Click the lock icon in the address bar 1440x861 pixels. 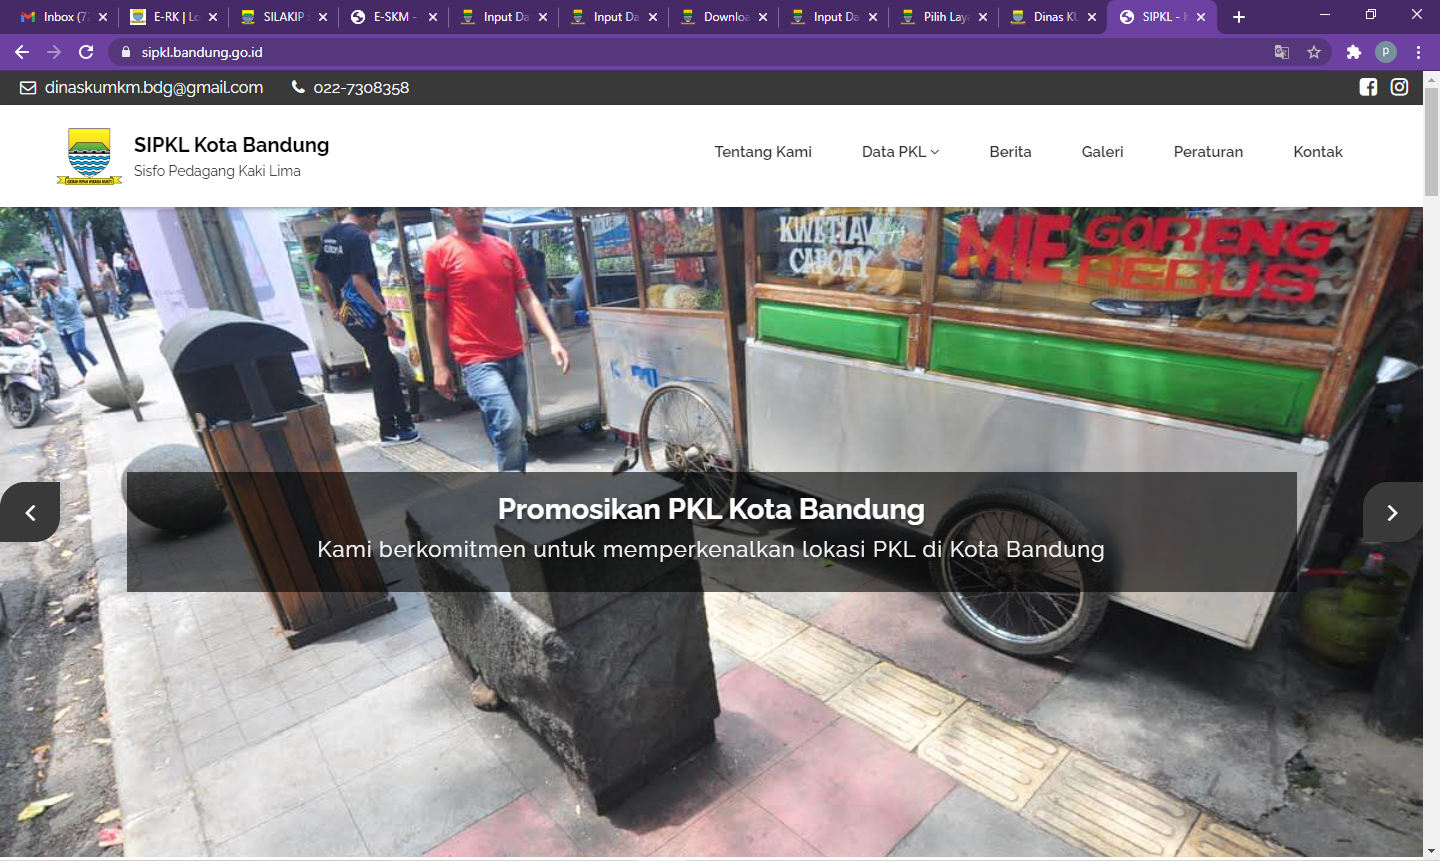pyautogui.click(x=125, y=52)
